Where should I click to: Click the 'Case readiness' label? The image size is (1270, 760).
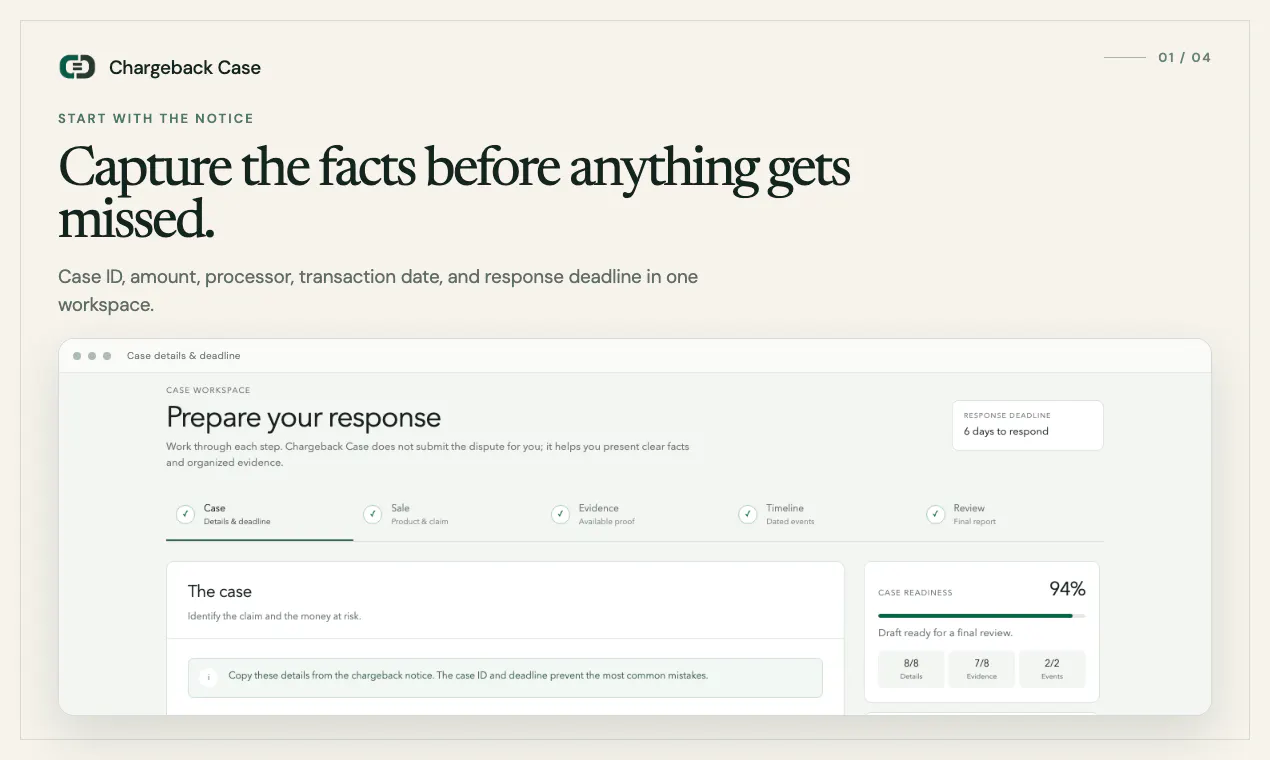click(915, 593)
